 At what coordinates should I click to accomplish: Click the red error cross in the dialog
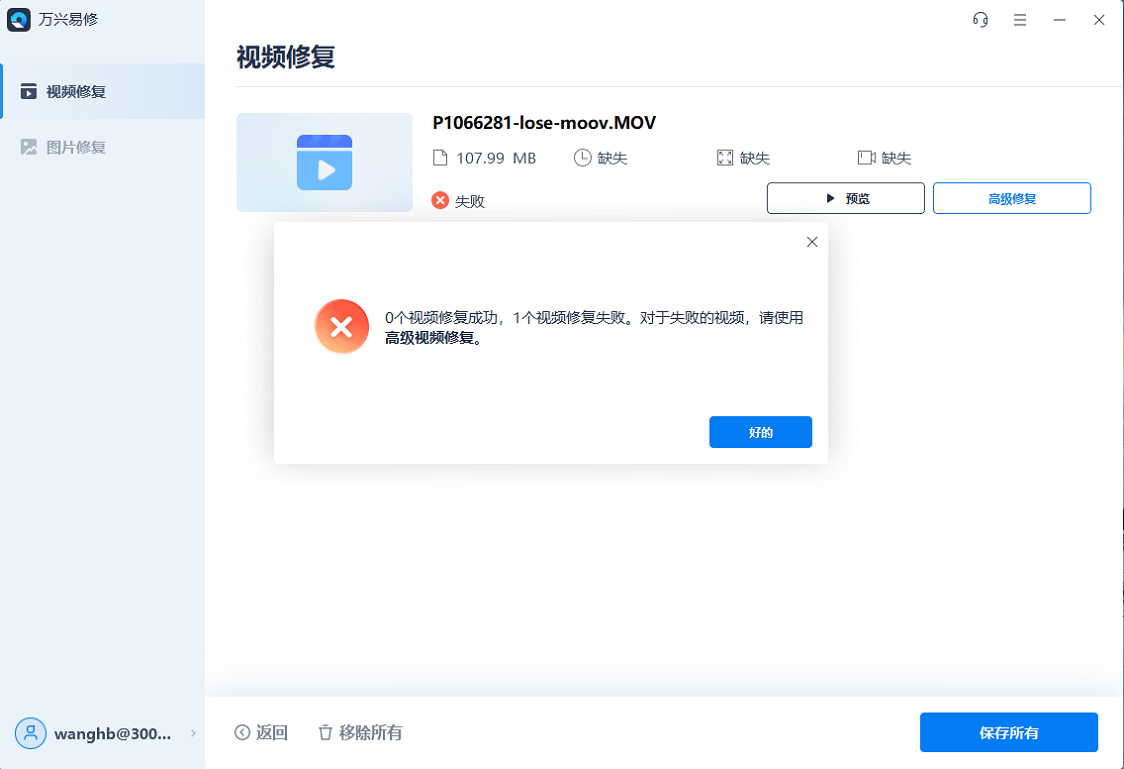tap(341, 326)
